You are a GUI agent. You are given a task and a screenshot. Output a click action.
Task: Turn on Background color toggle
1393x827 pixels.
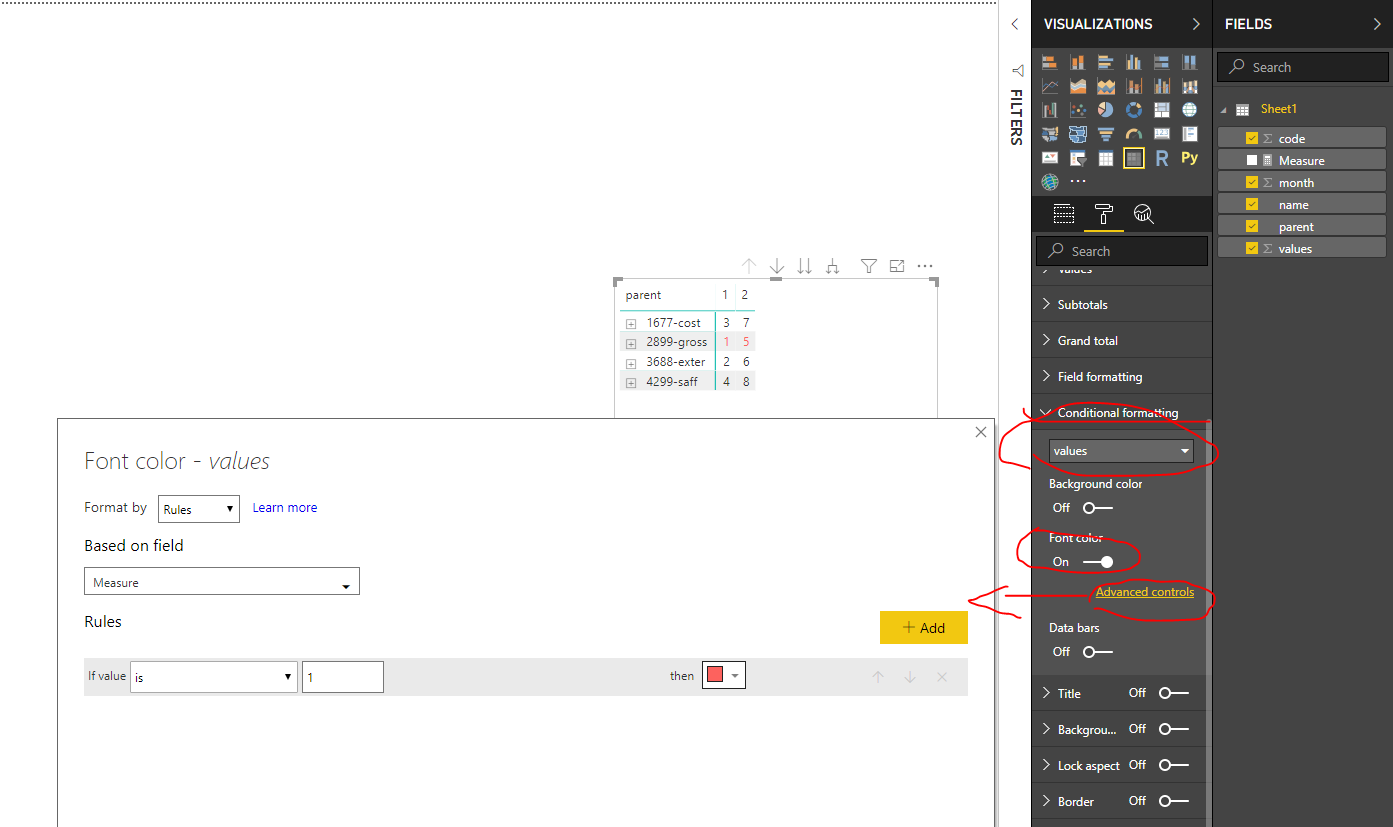pyautogui.click(x=1098, y=508)
